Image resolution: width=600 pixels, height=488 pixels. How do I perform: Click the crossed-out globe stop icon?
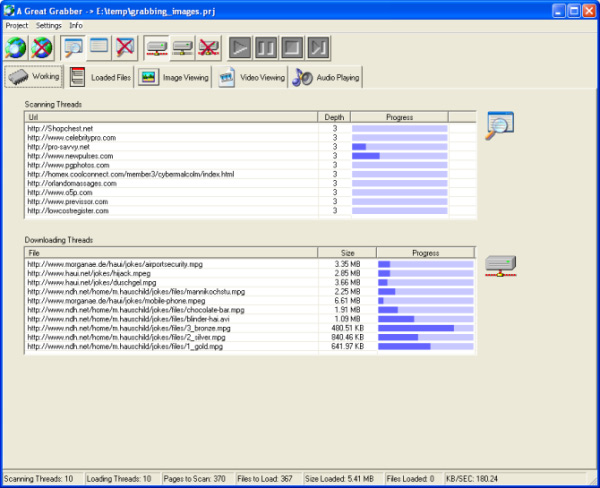(x=42, y=47)
